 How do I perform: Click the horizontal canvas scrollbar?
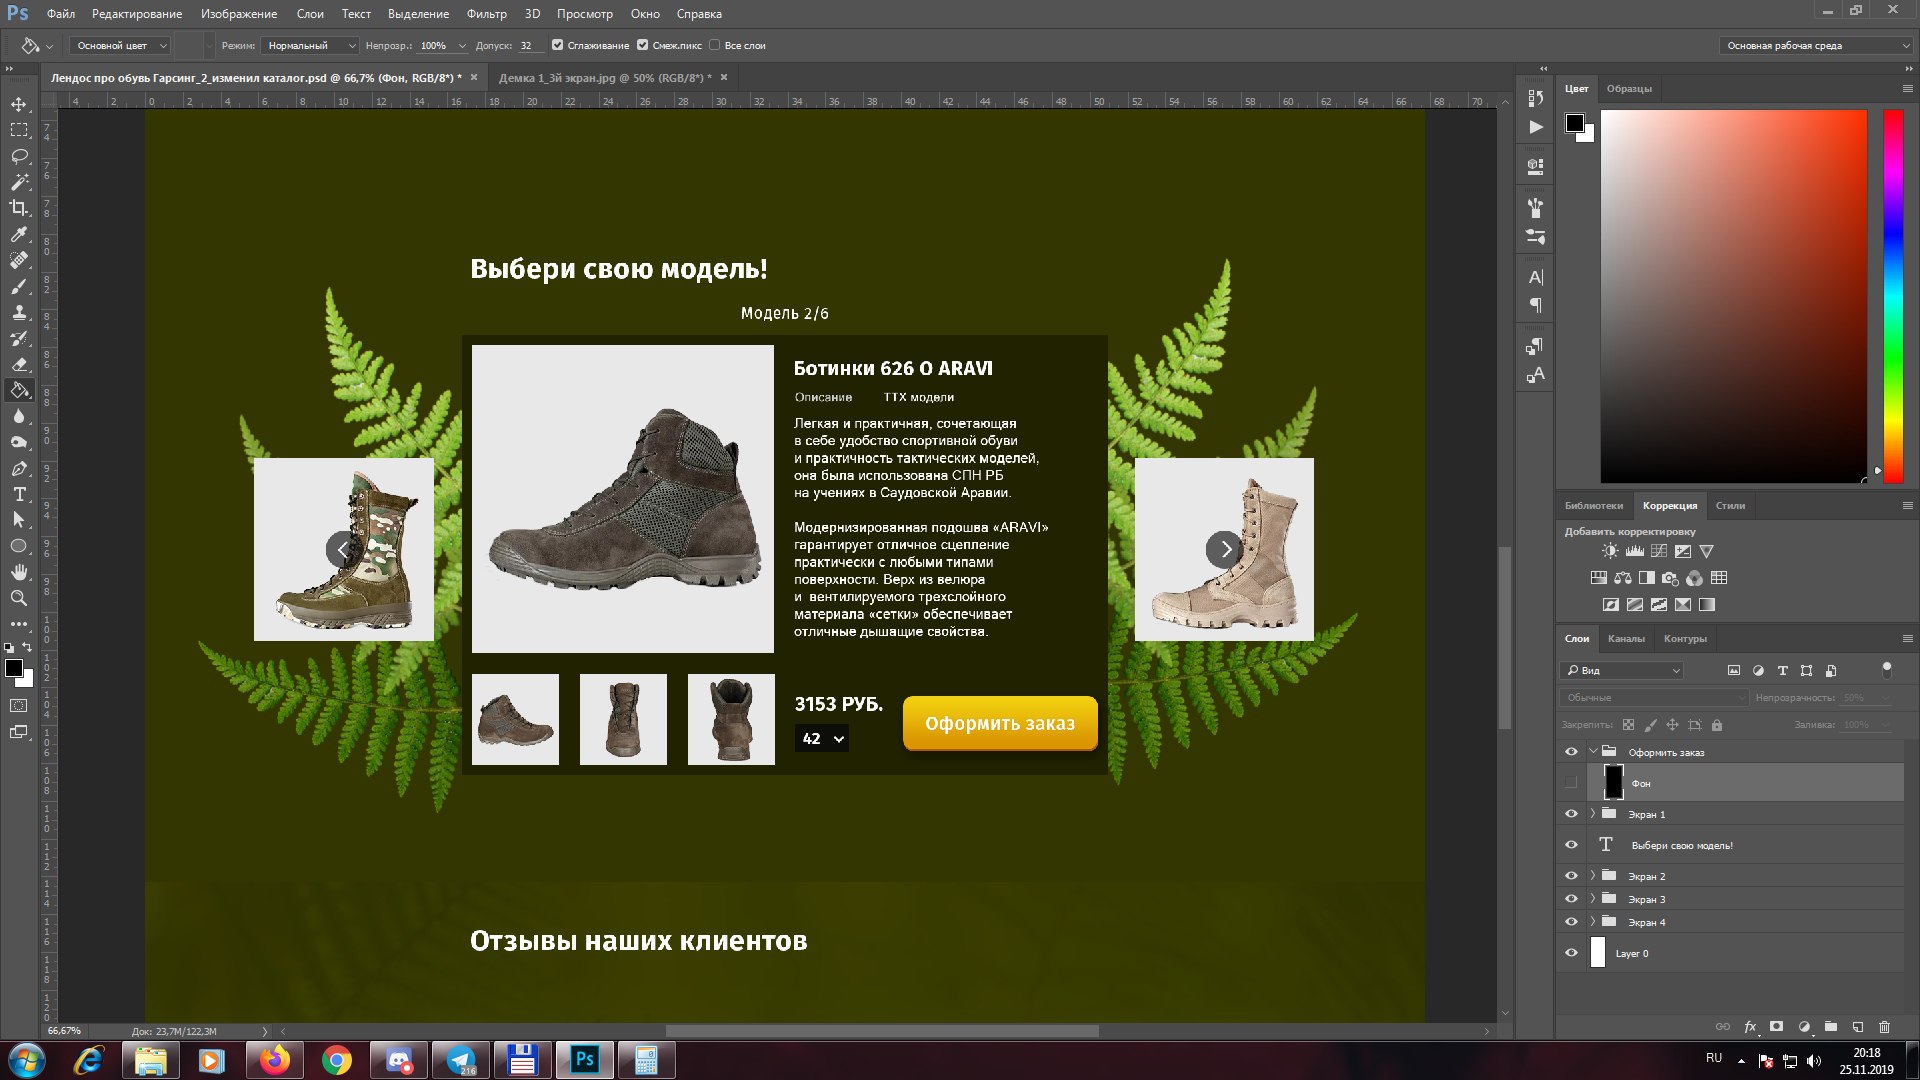click(882, 1031)
